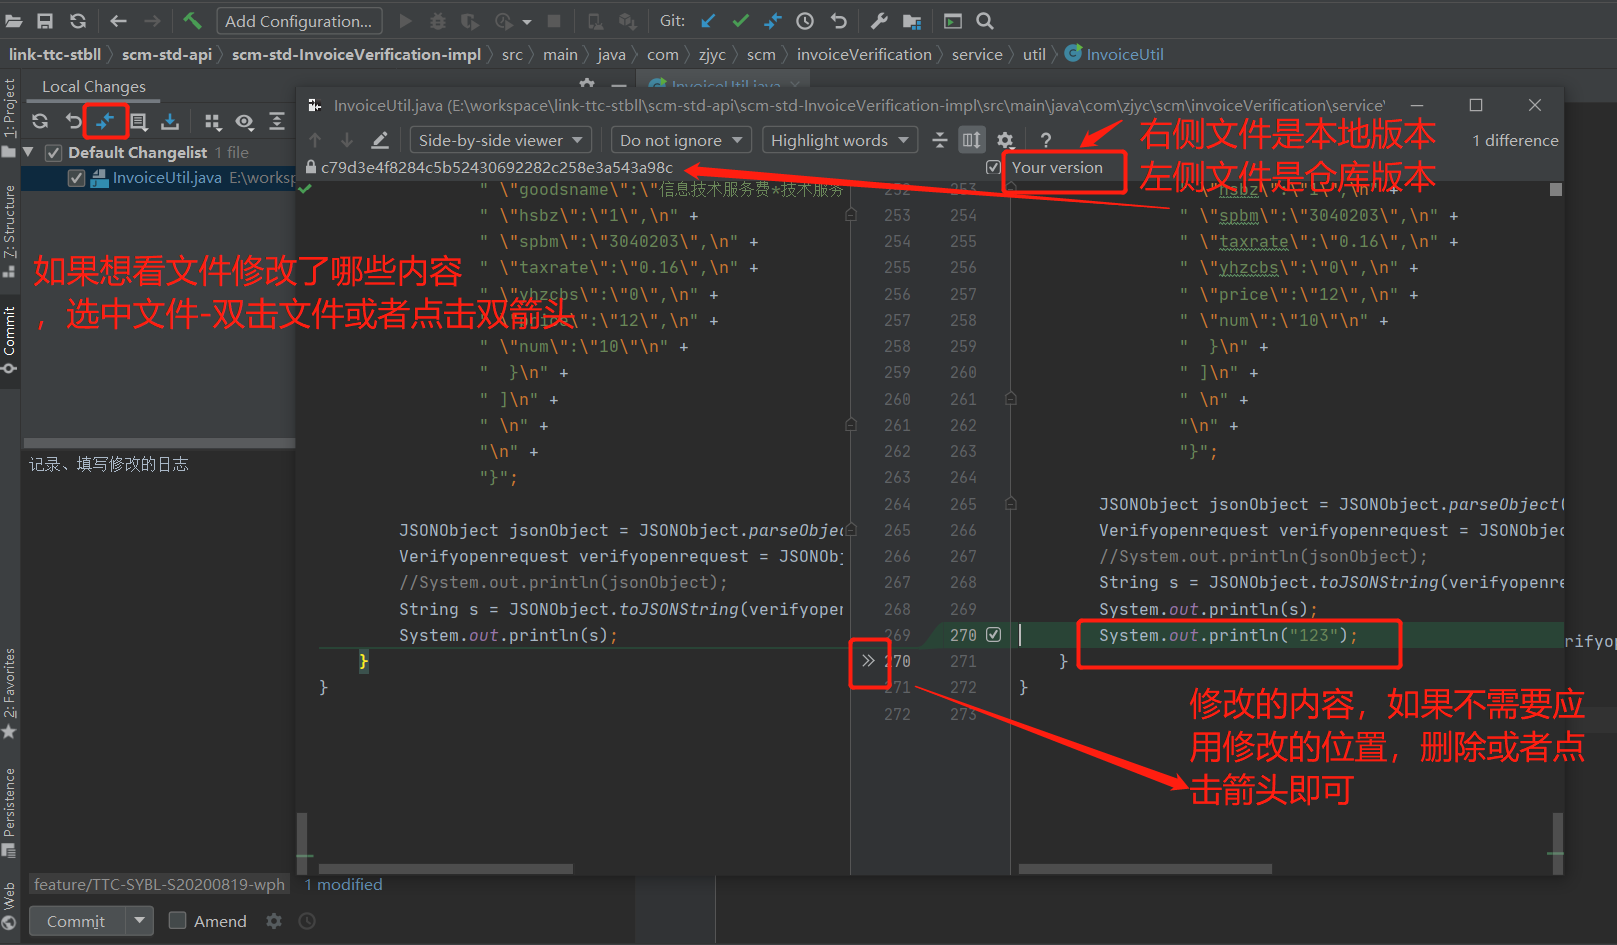1617x945 pixels.
Task: Open the Side-by-side viewer dropdown
Action: click(x=501, y=140)
